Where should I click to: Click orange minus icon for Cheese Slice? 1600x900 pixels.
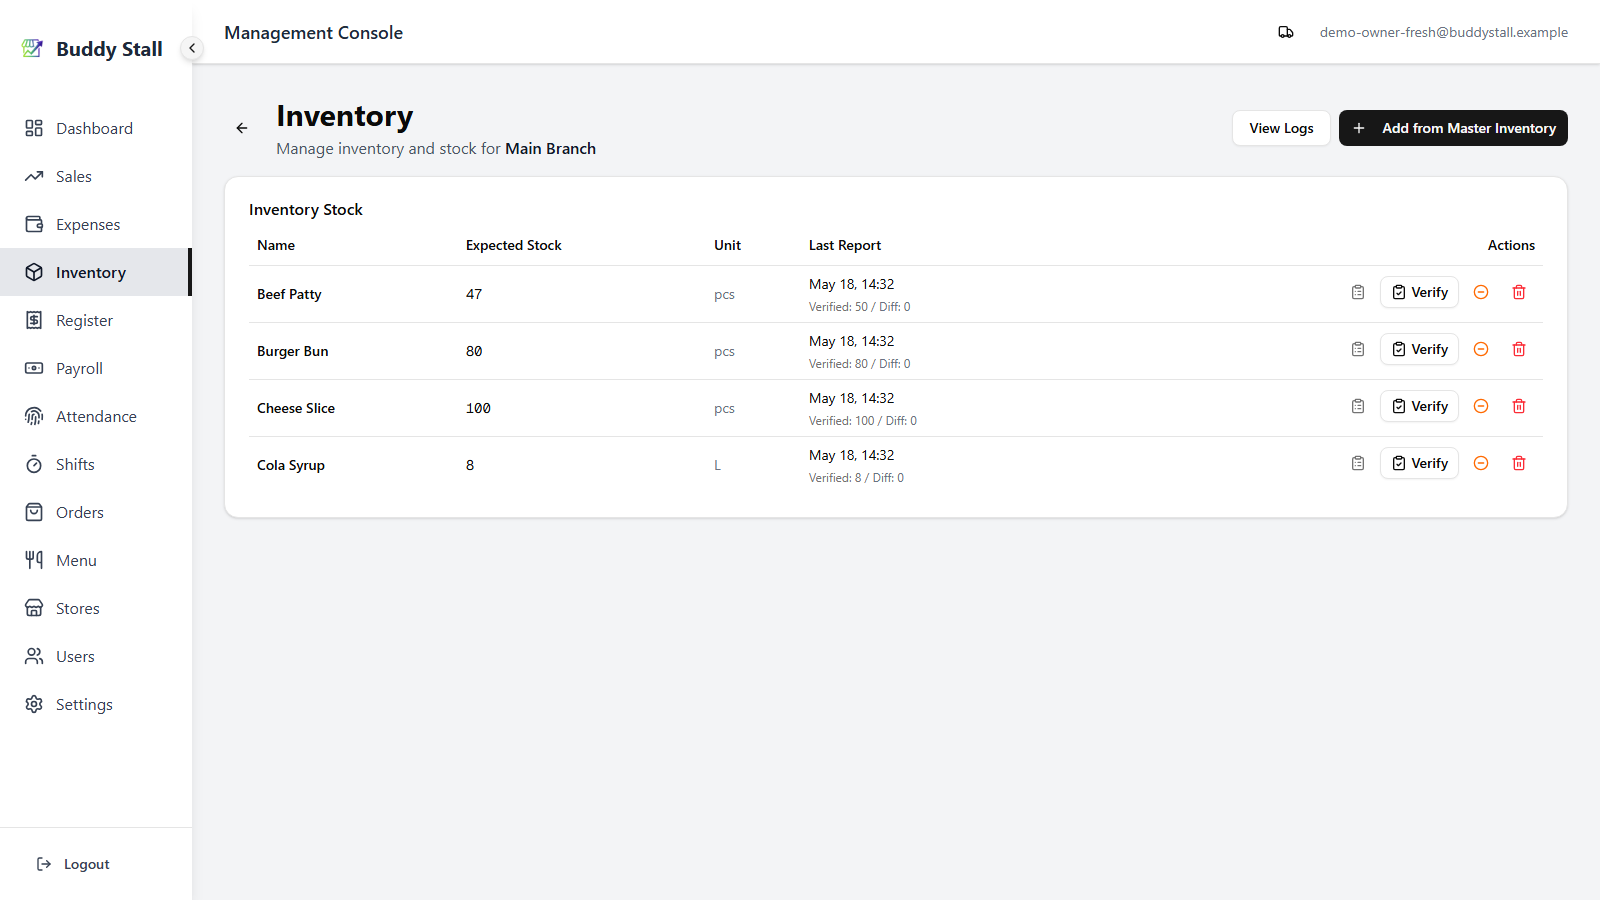pos(1481,406)
